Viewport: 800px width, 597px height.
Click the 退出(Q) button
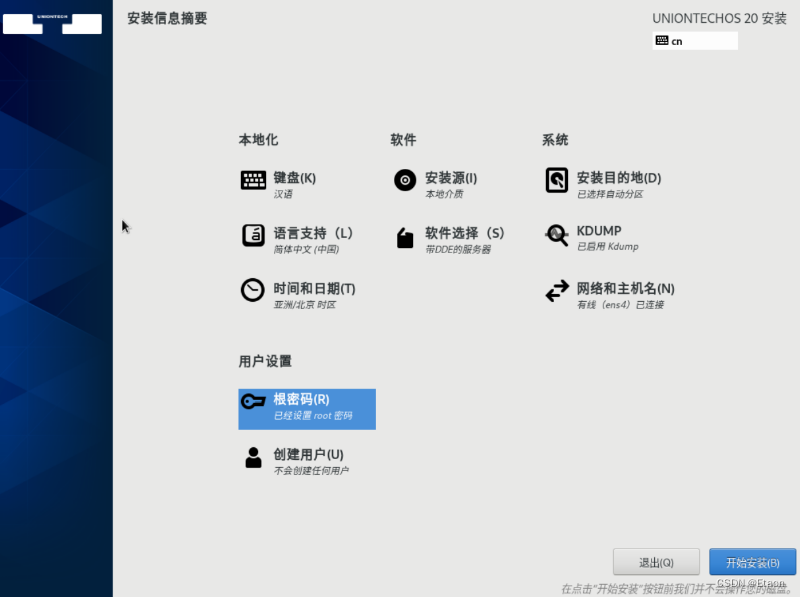click(x=656, y=562)
